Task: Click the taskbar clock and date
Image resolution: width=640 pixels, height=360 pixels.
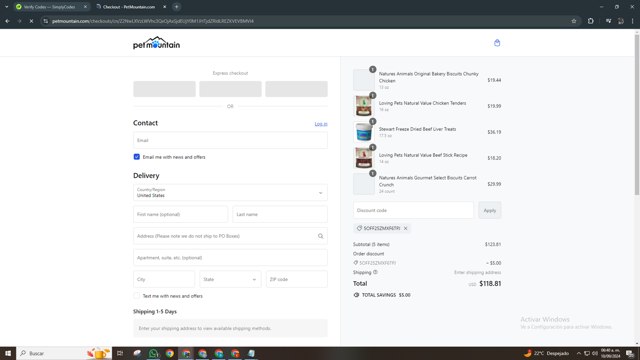Action: tap(610, 353)
